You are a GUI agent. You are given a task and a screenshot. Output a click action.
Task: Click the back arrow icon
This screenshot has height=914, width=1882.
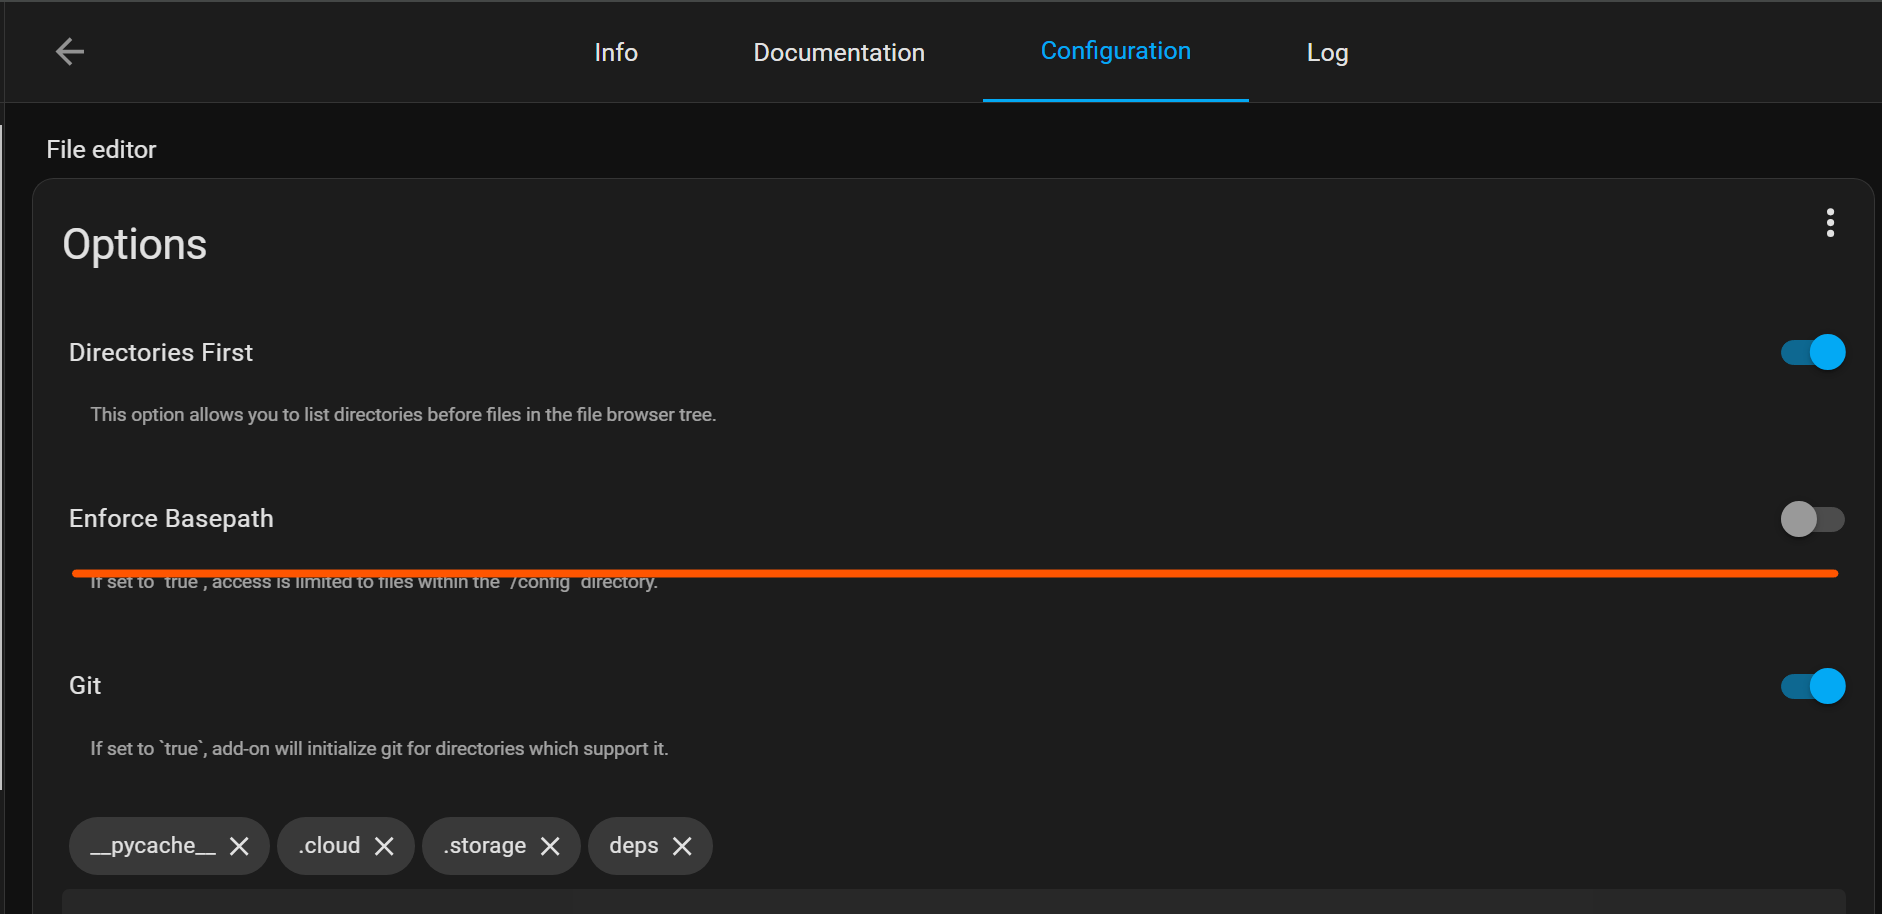click(x=70, y=51)
